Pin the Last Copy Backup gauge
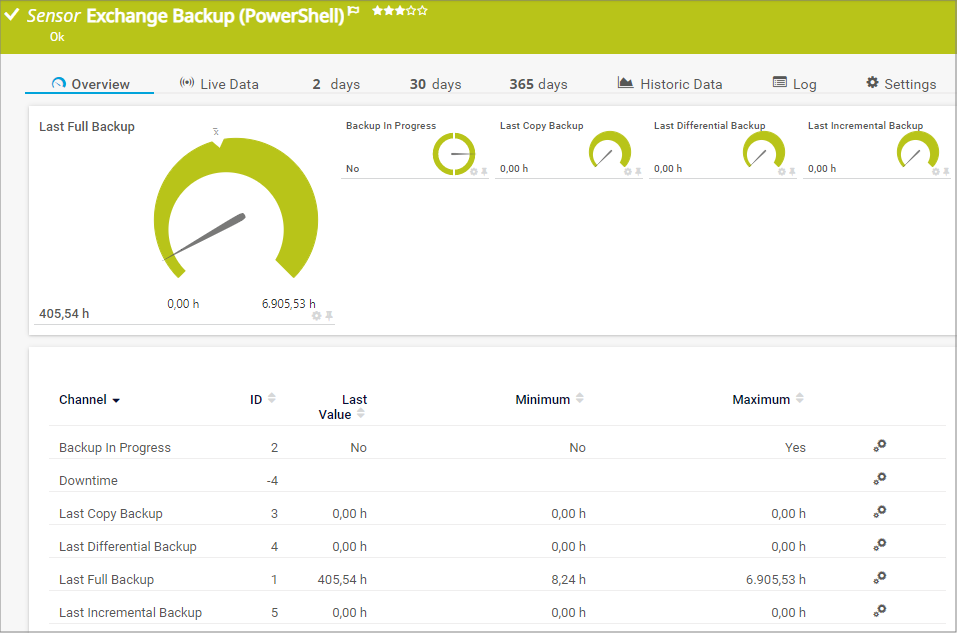 (638, 172)
